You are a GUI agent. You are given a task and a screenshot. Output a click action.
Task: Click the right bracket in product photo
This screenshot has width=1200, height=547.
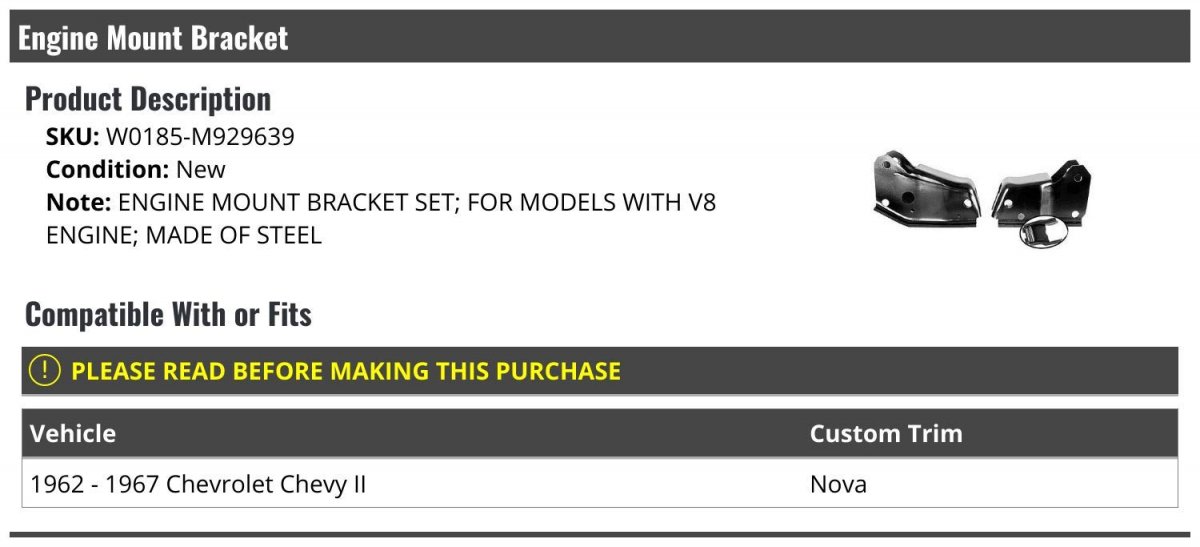pos(1042,190)
